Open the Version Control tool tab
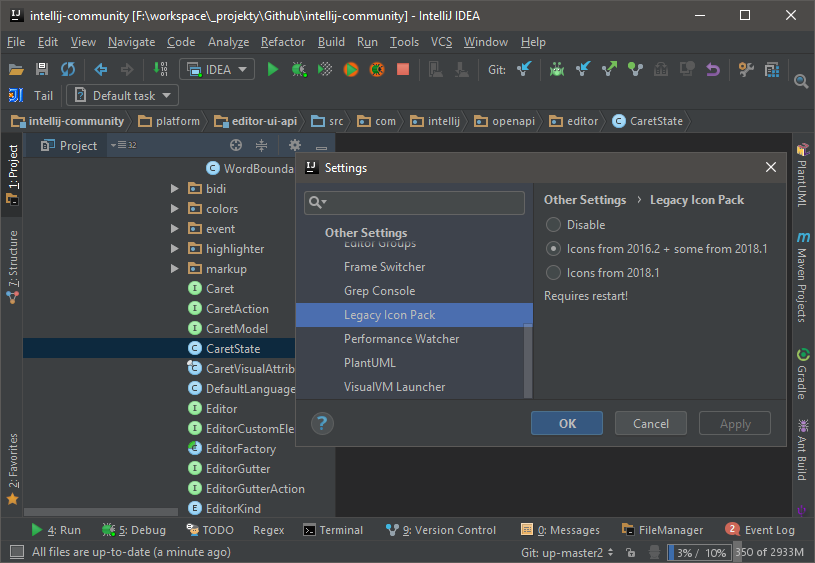 coord(441,530)
